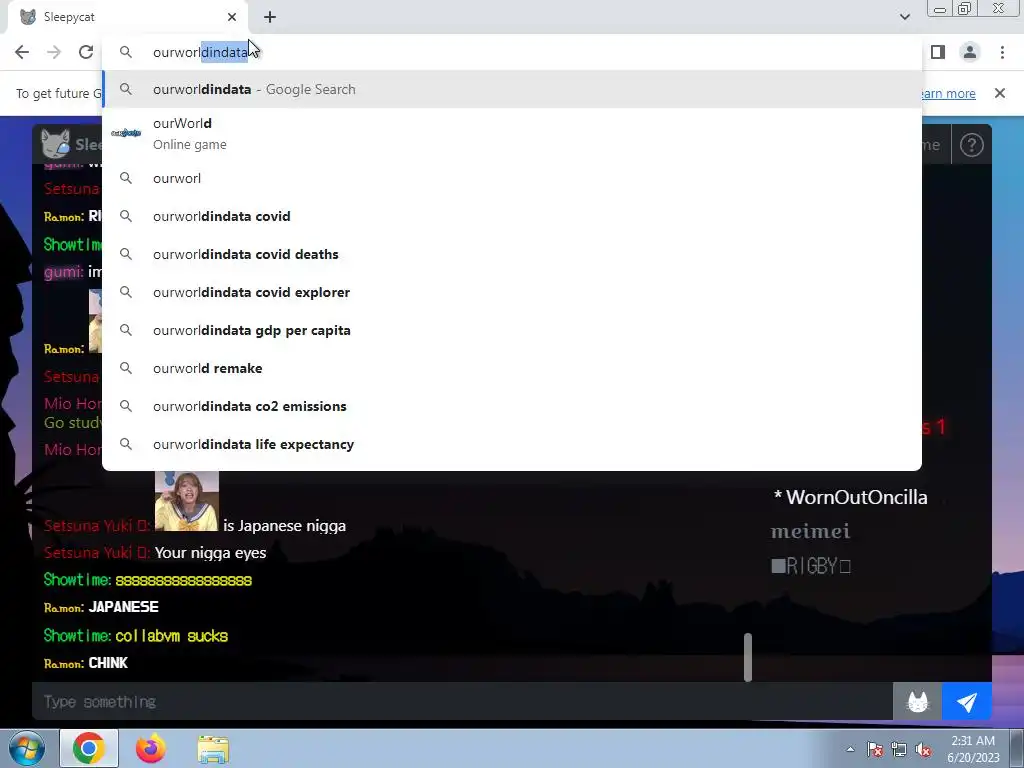Viewport: 1024px width, 768px height.
Task: Switch to the Sleepycat tab
Action: tap(127, 17)
